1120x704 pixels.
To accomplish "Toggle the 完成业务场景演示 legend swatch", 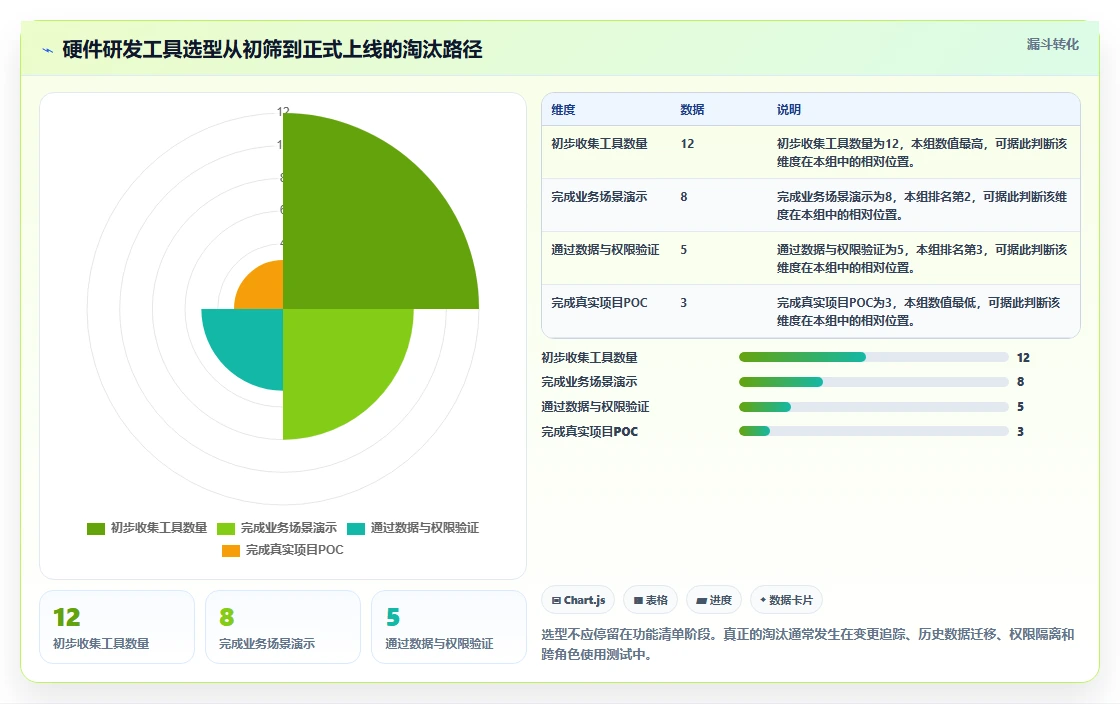I will pos(226,528).
